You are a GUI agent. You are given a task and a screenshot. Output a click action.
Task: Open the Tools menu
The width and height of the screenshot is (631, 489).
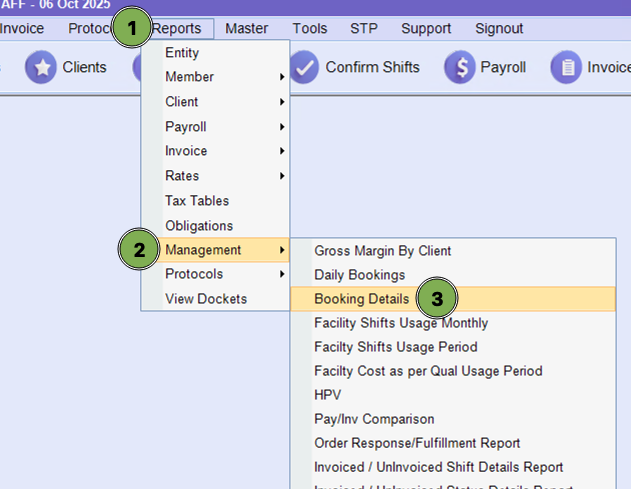tap(309, 29)
